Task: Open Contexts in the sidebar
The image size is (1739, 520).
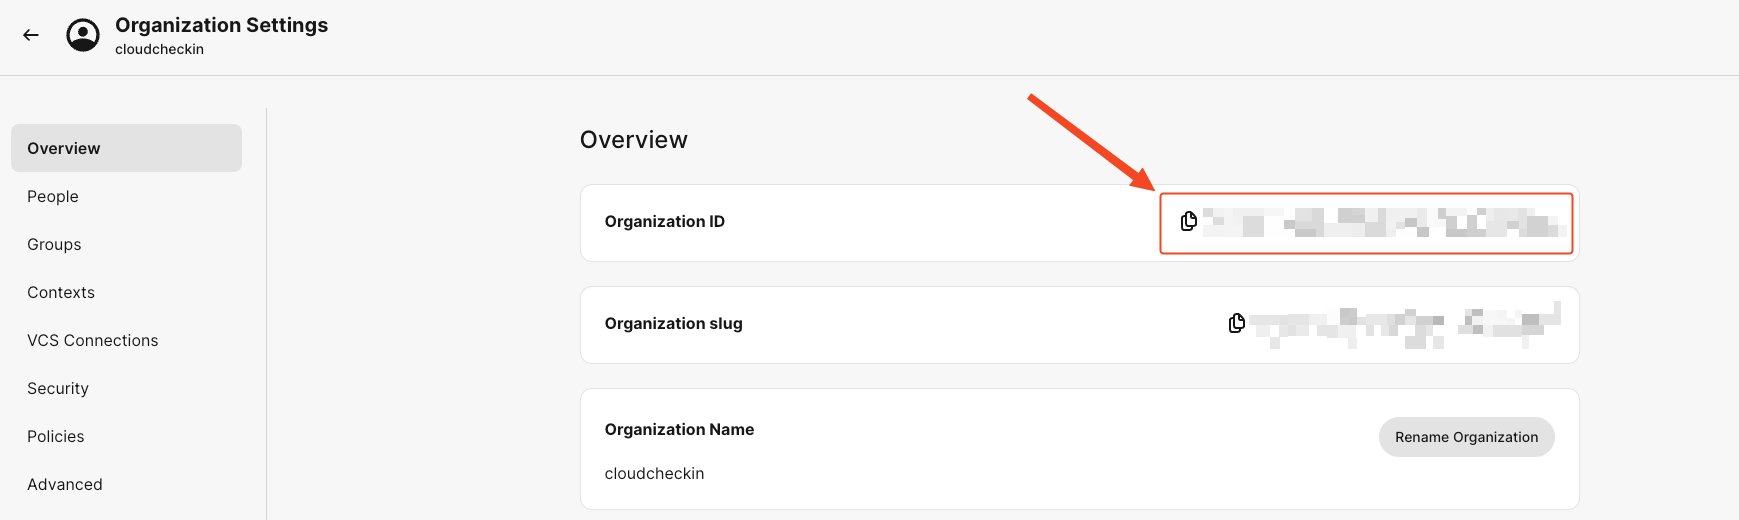Action: tap(61, 292)
